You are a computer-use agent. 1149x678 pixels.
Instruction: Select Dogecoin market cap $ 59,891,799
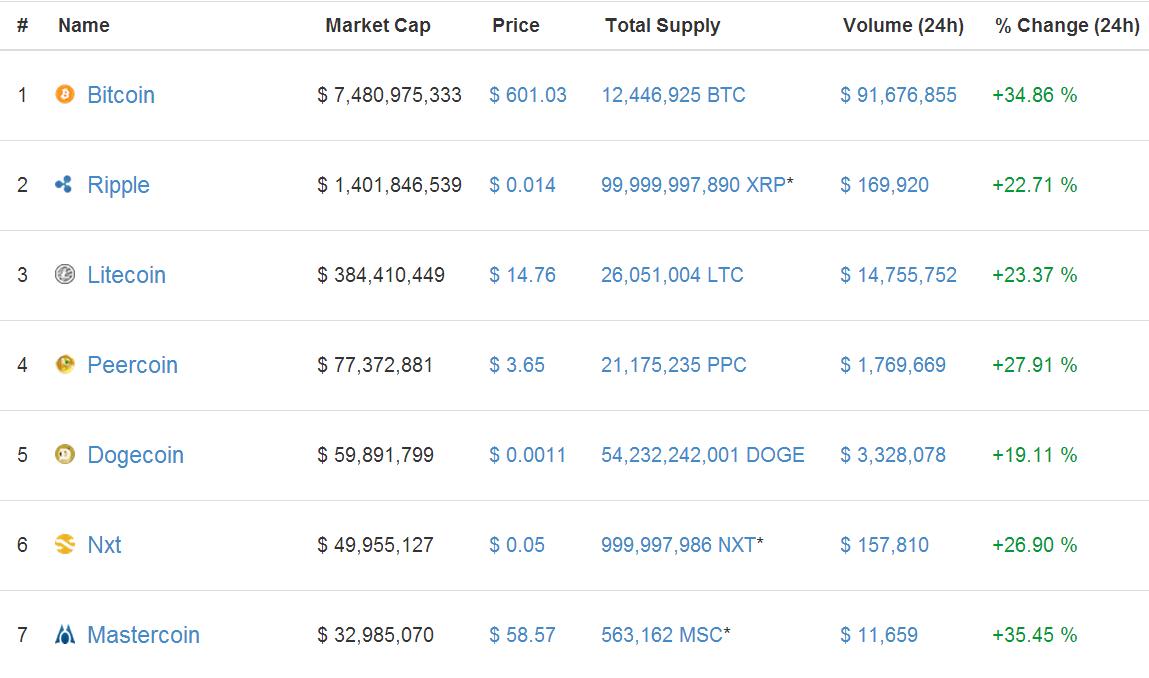click(x=375, y=455)
